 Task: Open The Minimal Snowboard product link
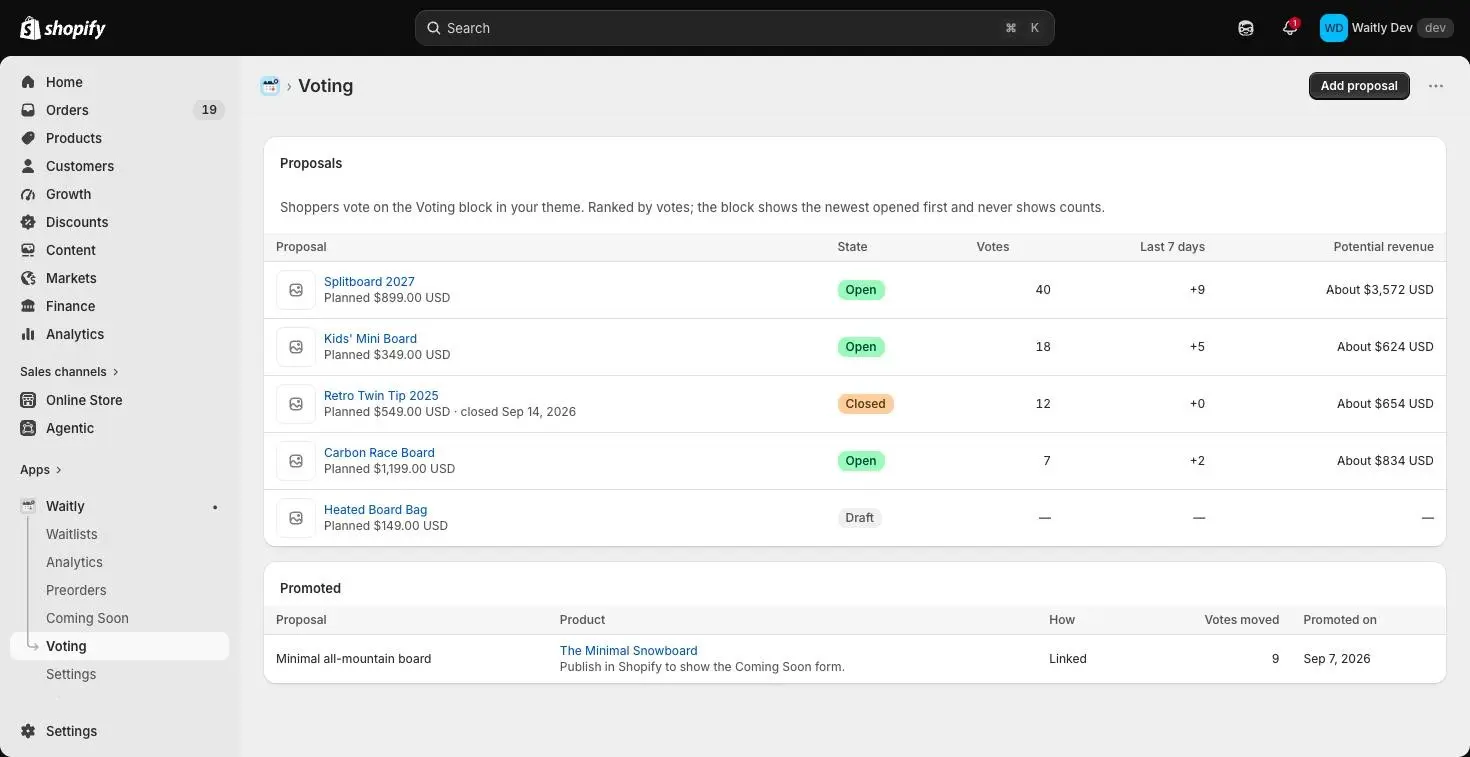click(628, 651)
